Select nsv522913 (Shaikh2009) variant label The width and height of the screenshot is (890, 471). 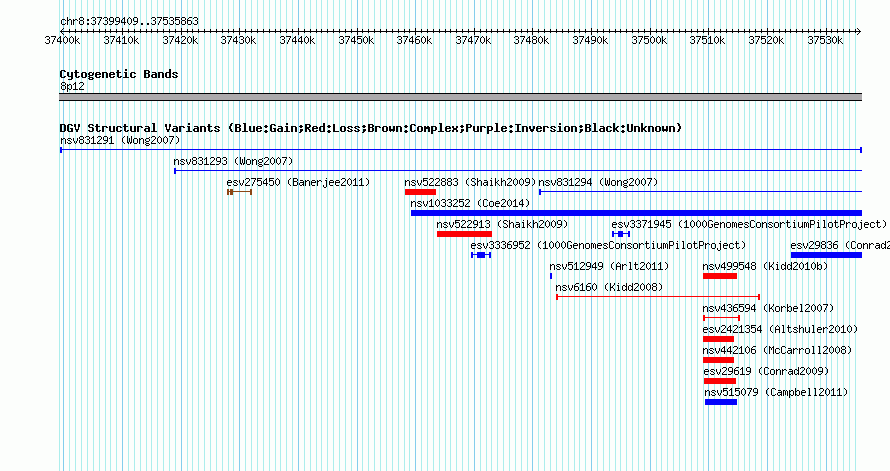[x=502, y=224]
